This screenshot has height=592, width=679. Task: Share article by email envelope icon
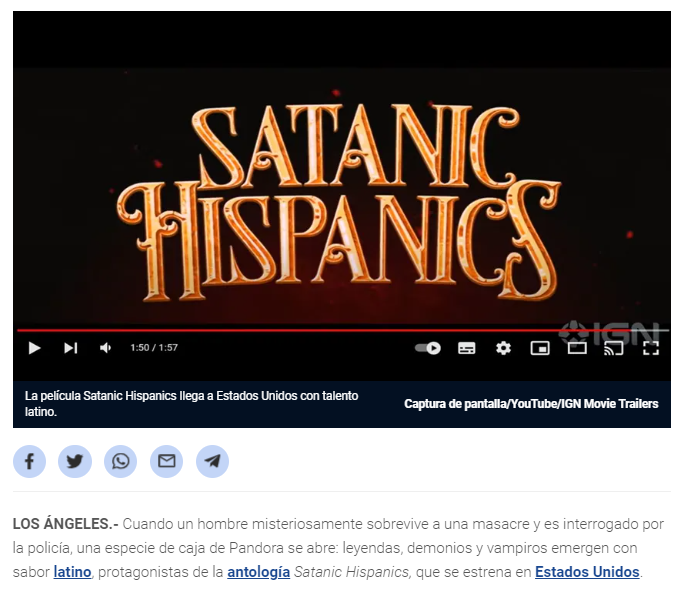[x=167, y=462]
